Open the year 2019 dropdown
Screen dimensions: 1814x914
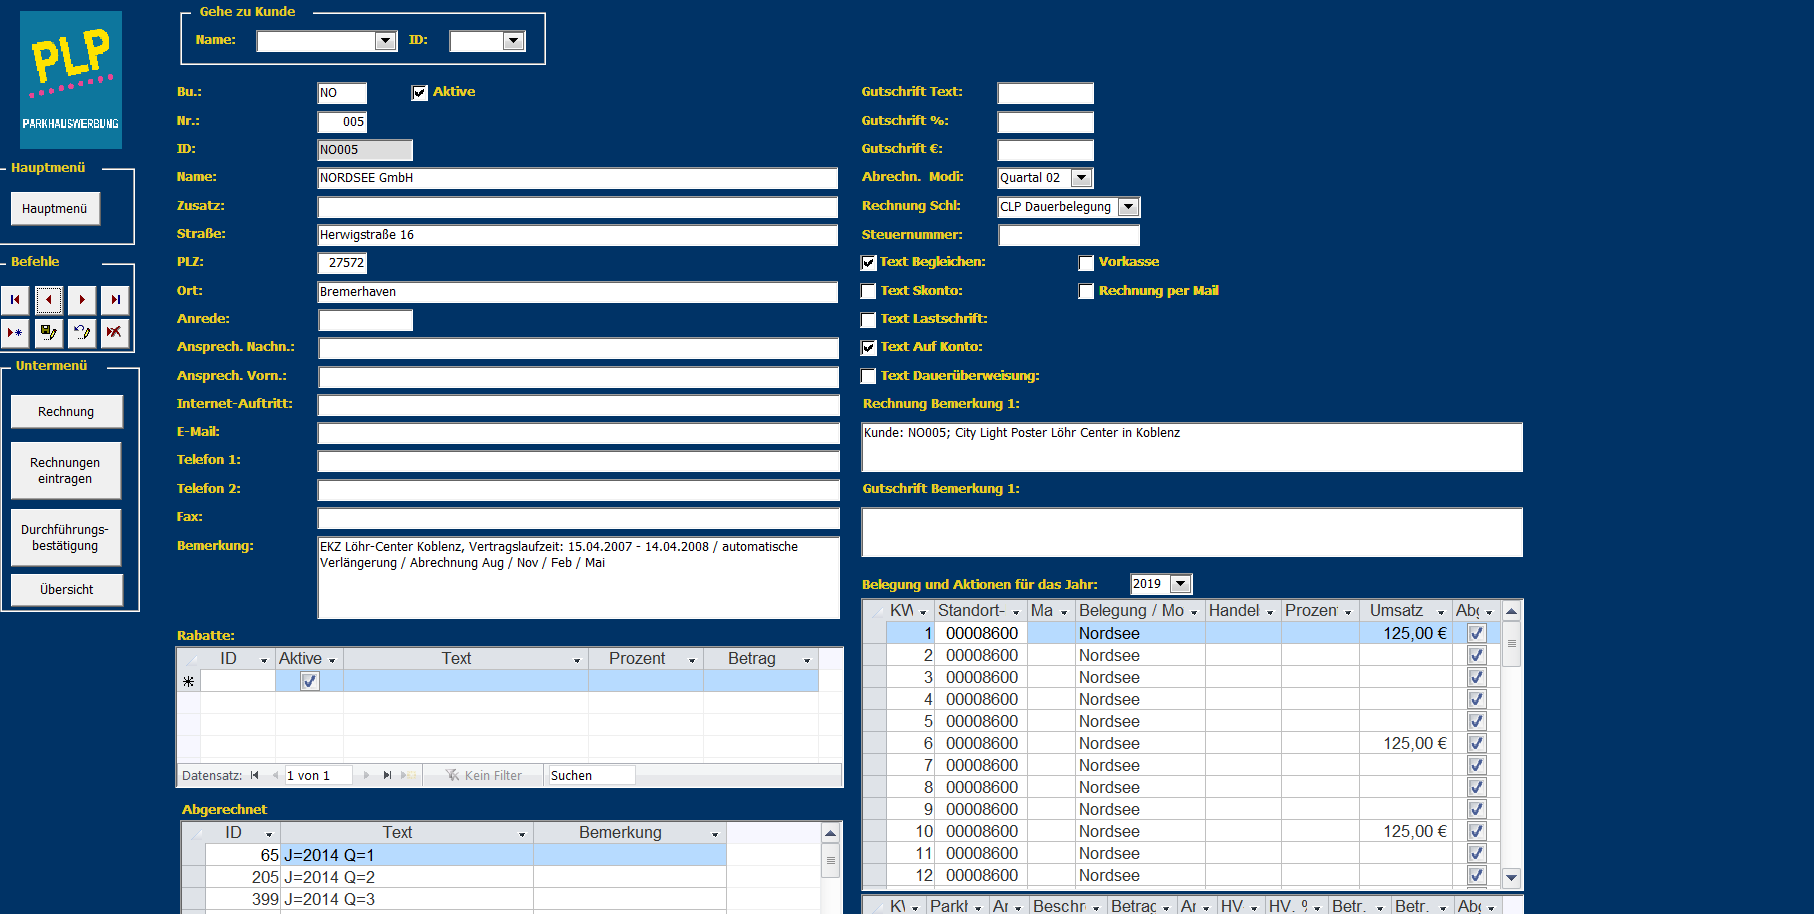(1181, 584)
